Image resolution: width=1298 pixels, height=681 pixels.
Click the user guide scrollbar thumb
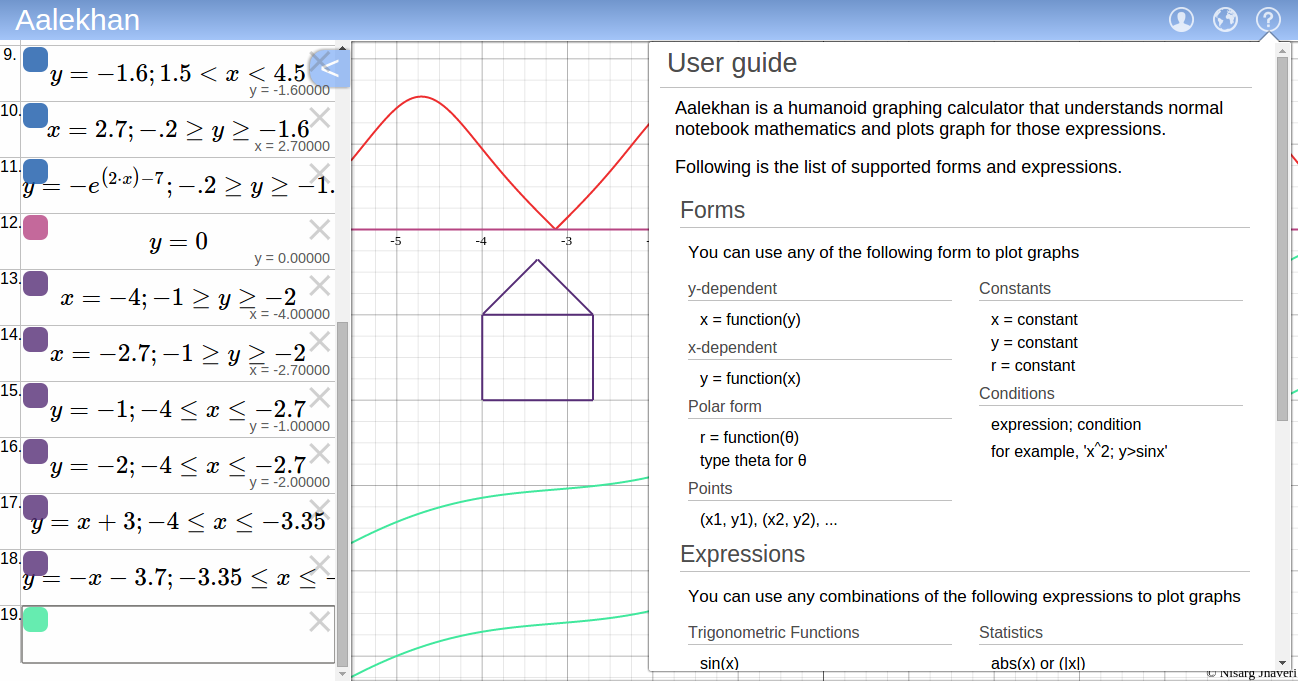pyautogui.click(x=1282, y=238)
